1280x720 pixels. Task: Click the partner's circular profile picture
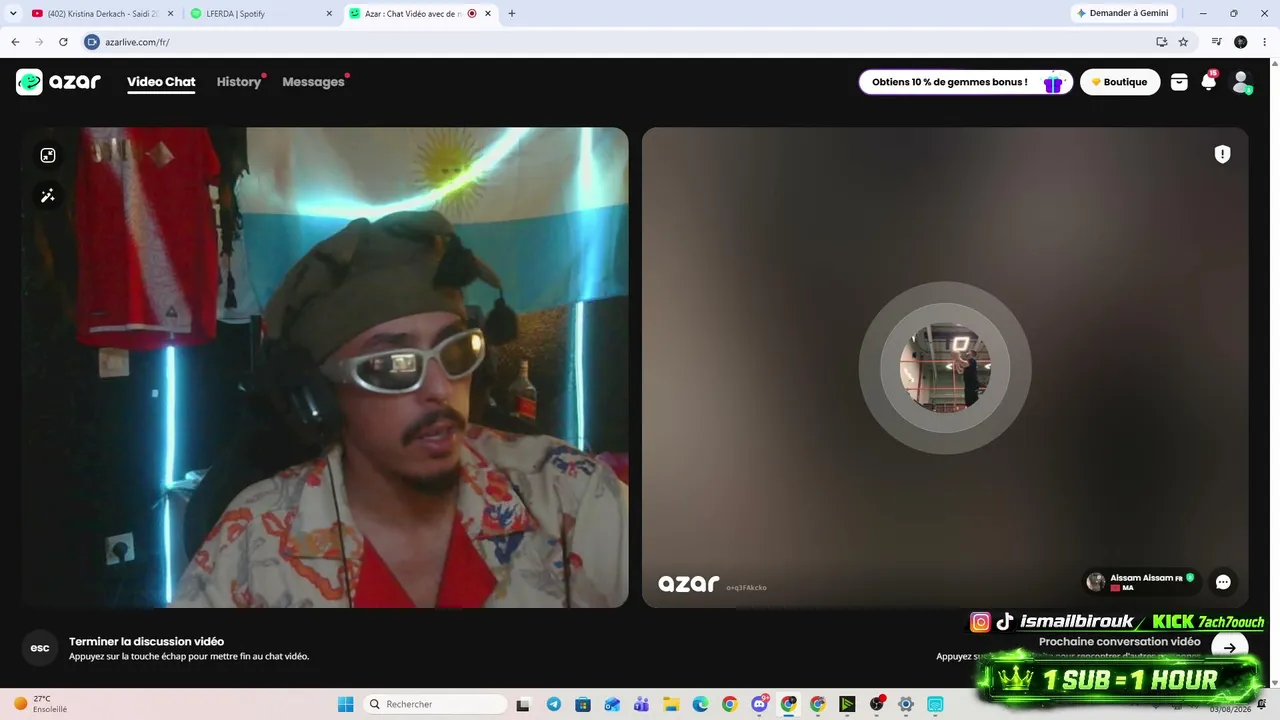[945, 368]
